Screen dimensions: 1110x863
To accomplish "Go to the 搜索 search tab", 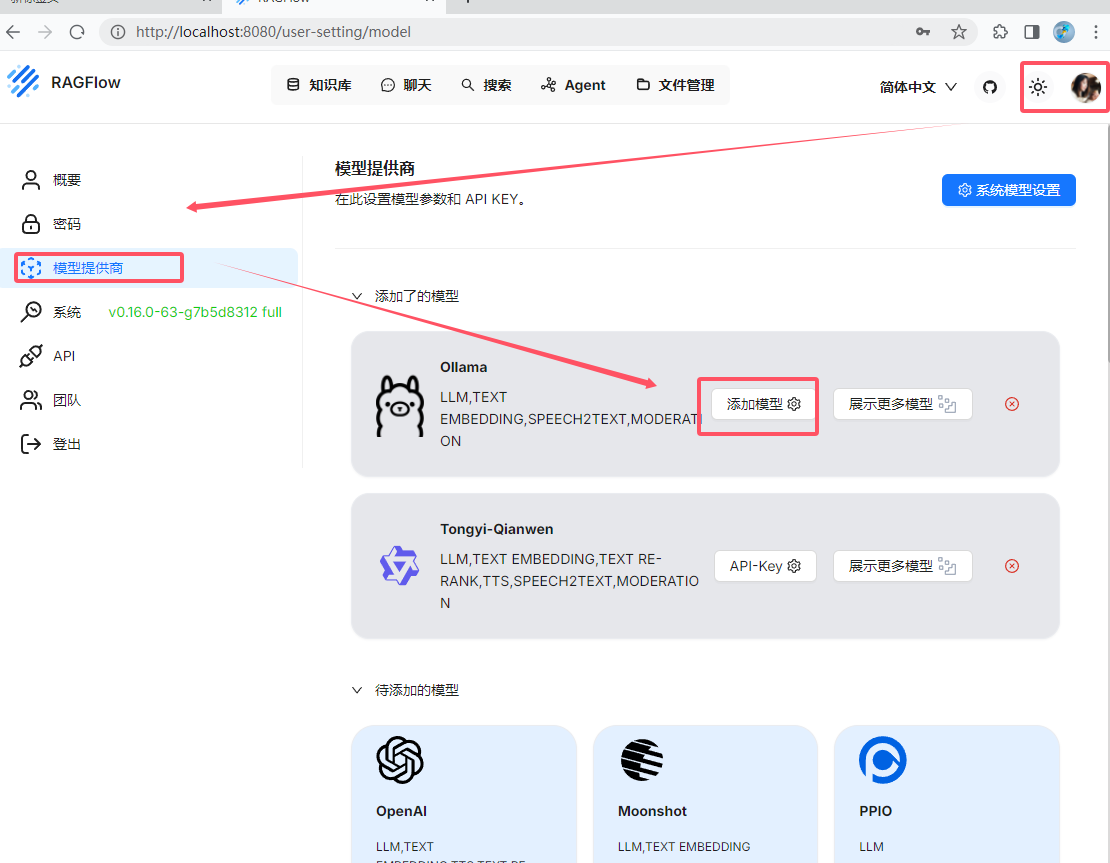I will [x=486, y=85].
